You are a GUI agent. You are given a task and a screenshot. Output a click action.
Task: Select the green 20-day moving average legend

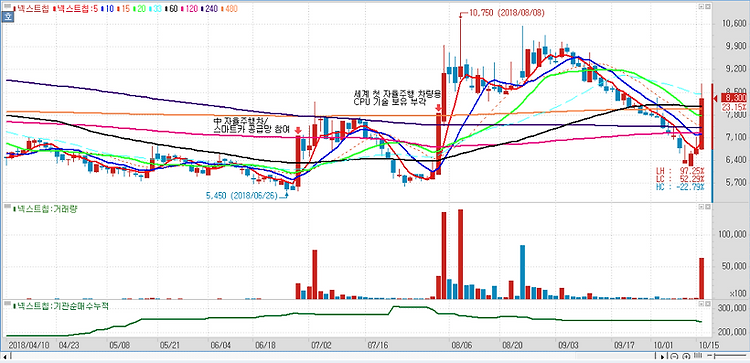(141, 9)
